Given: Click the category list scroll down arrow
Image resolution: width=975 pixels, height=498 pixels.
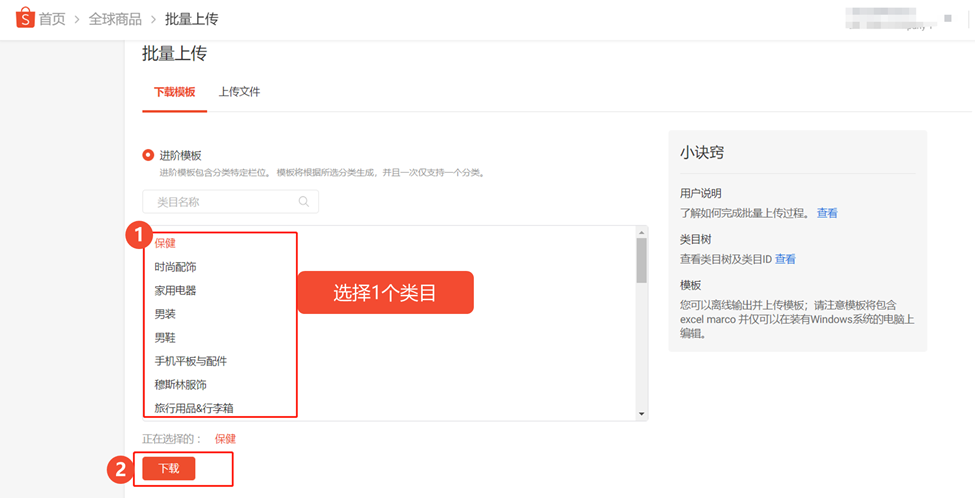Looking at the screenshot, I should coord(641,414).
